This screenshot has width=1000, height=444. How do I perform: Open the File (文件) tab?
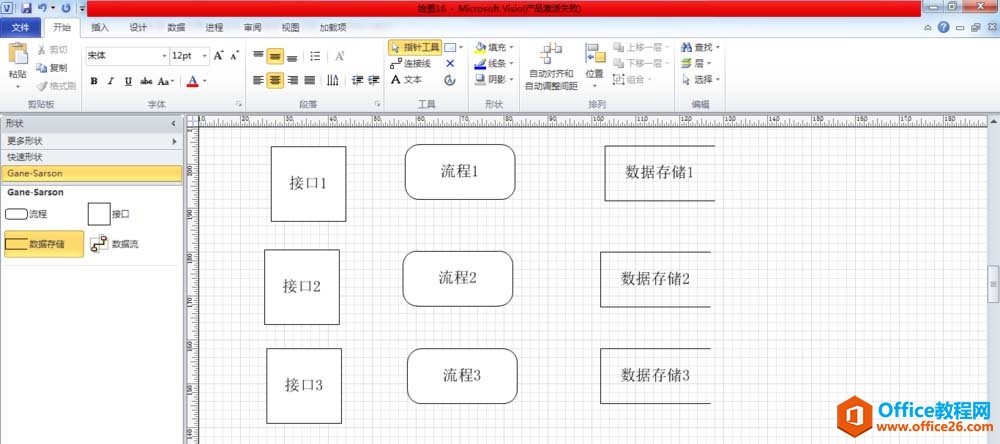click(x=21, y=27)
